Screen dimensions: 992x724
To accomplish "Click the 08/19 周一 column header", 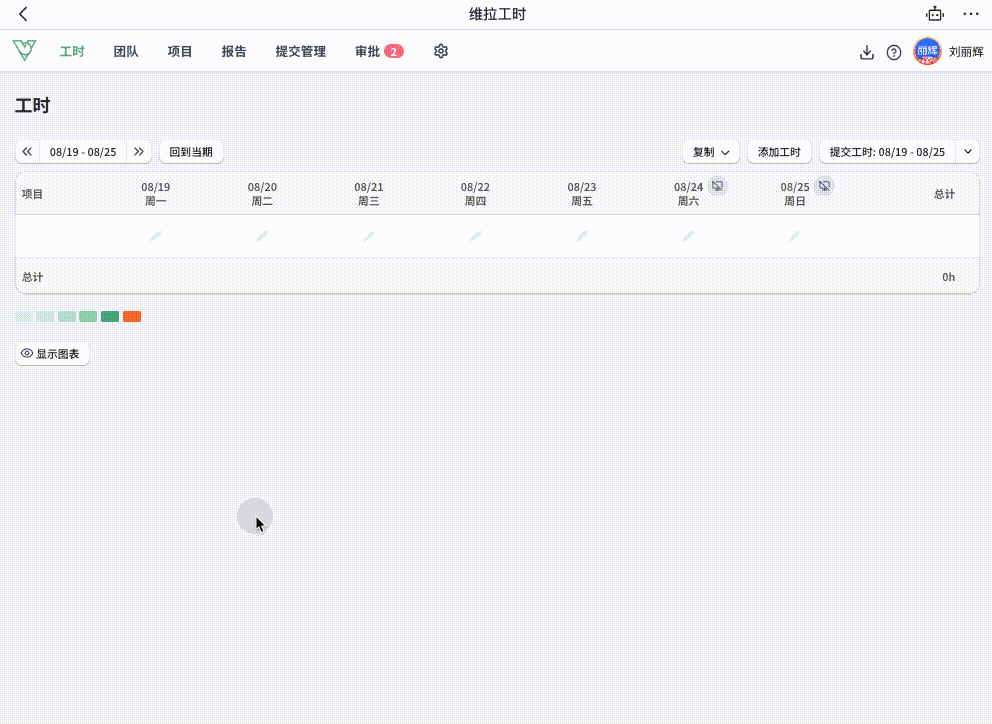I will pos(156,194).
